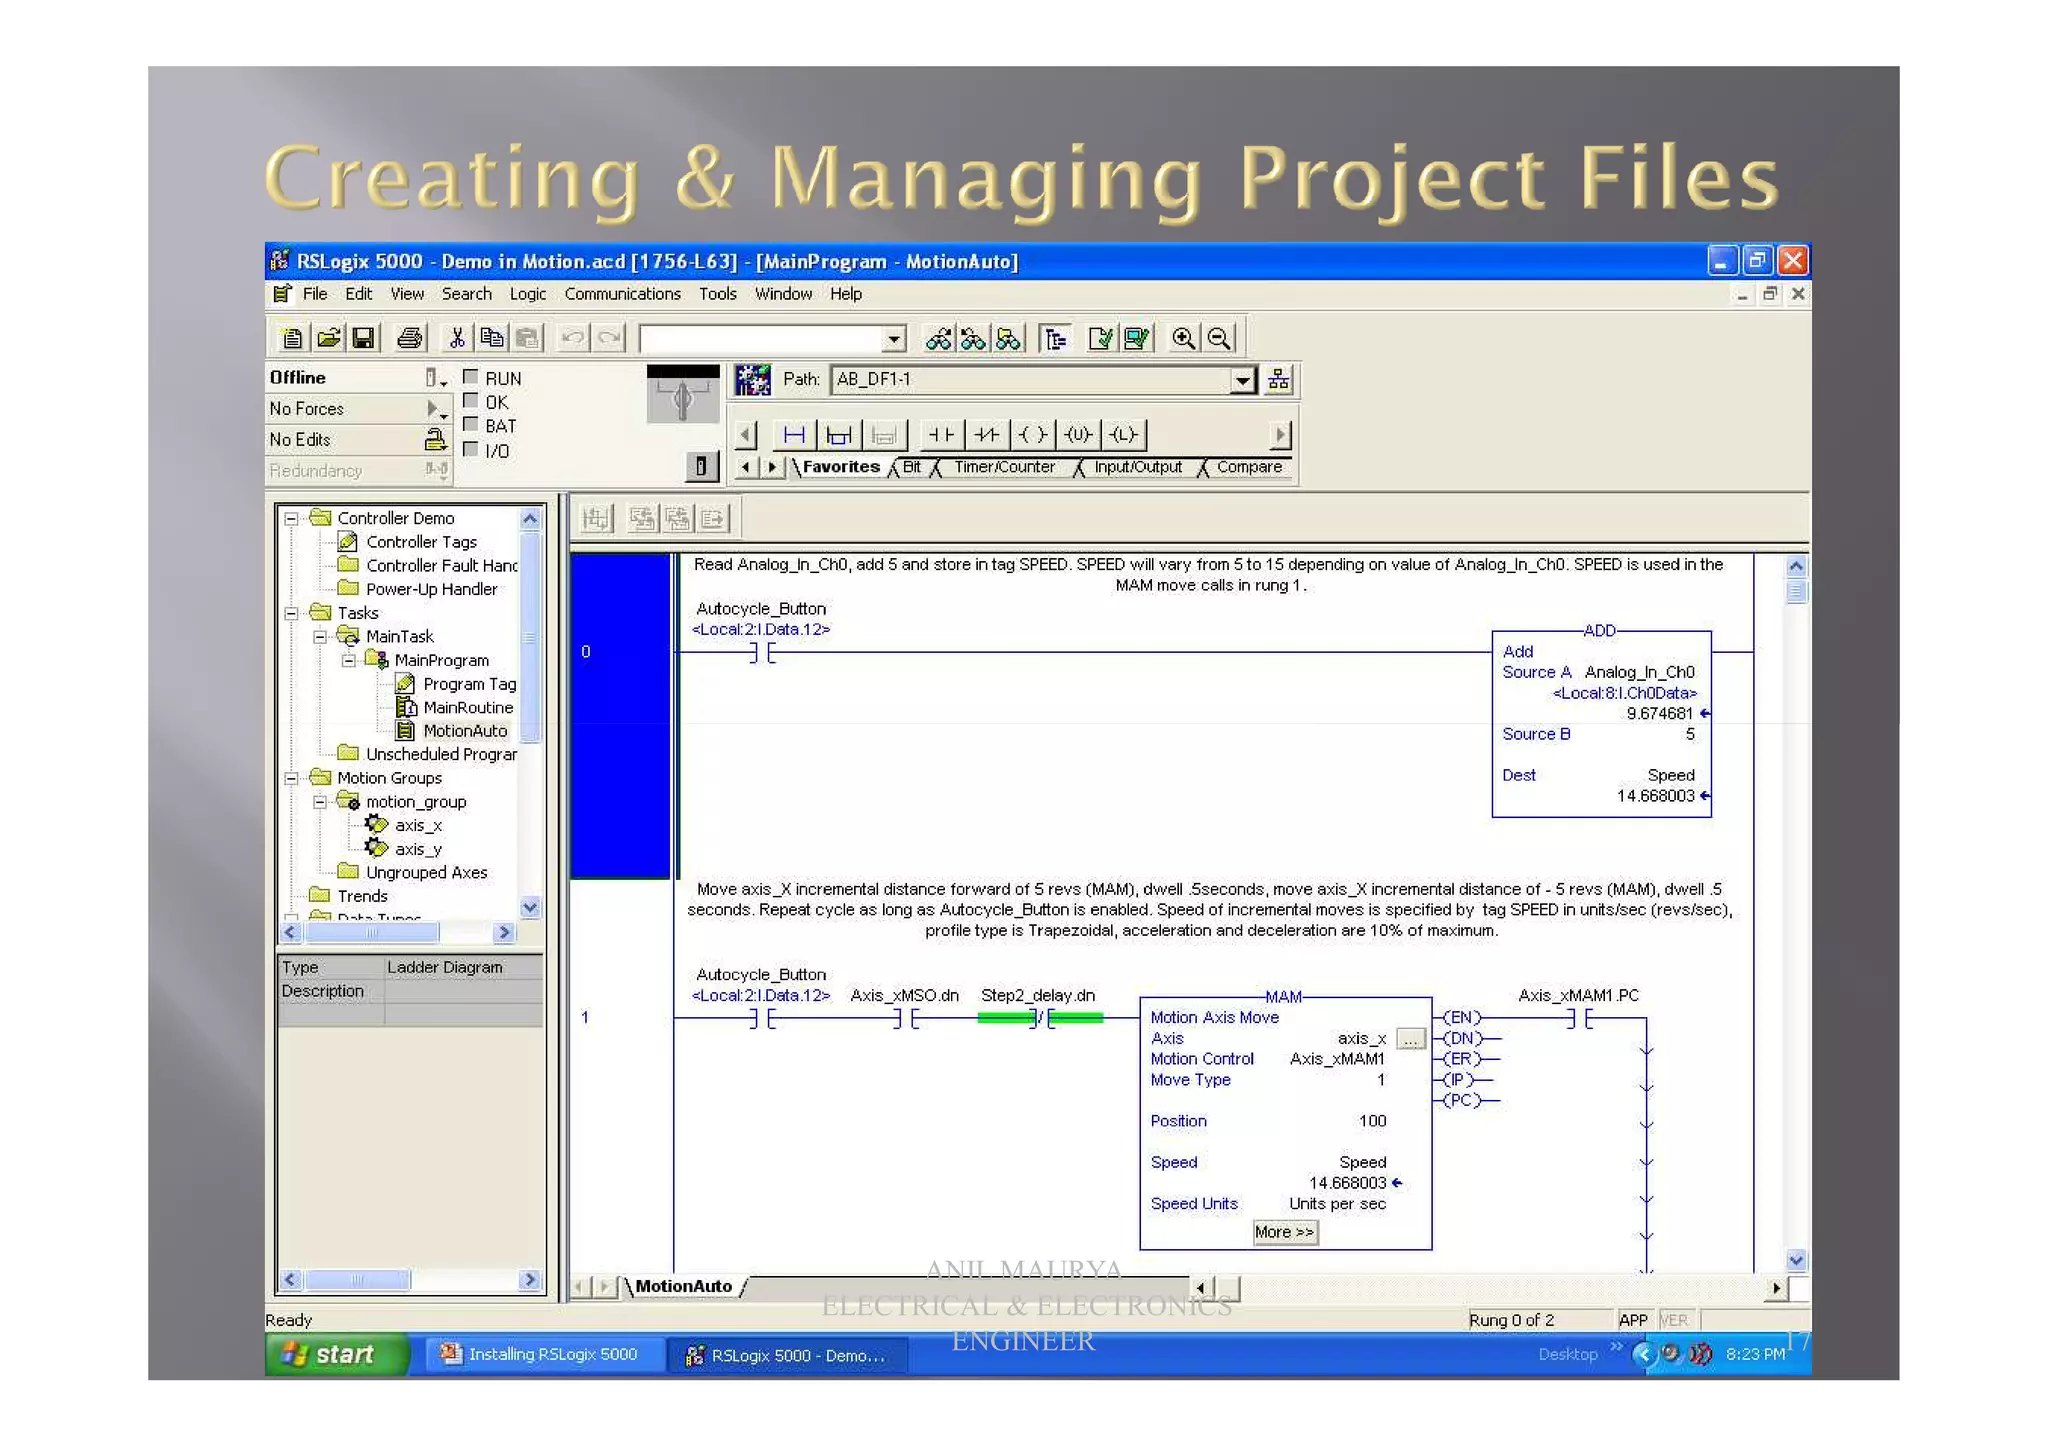
Task: Click the BAT status indicator box
Action: (x=471, y=425)
